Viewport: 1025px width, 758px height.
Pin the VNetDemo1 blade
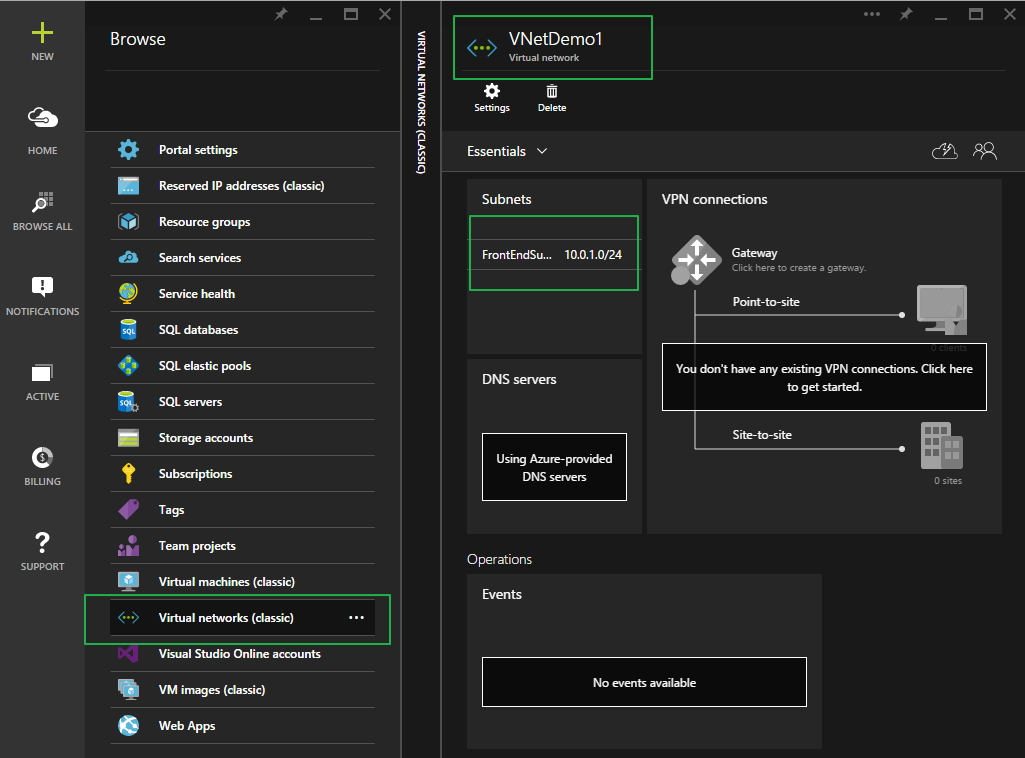pyautogui.click(x=906, y=14)
